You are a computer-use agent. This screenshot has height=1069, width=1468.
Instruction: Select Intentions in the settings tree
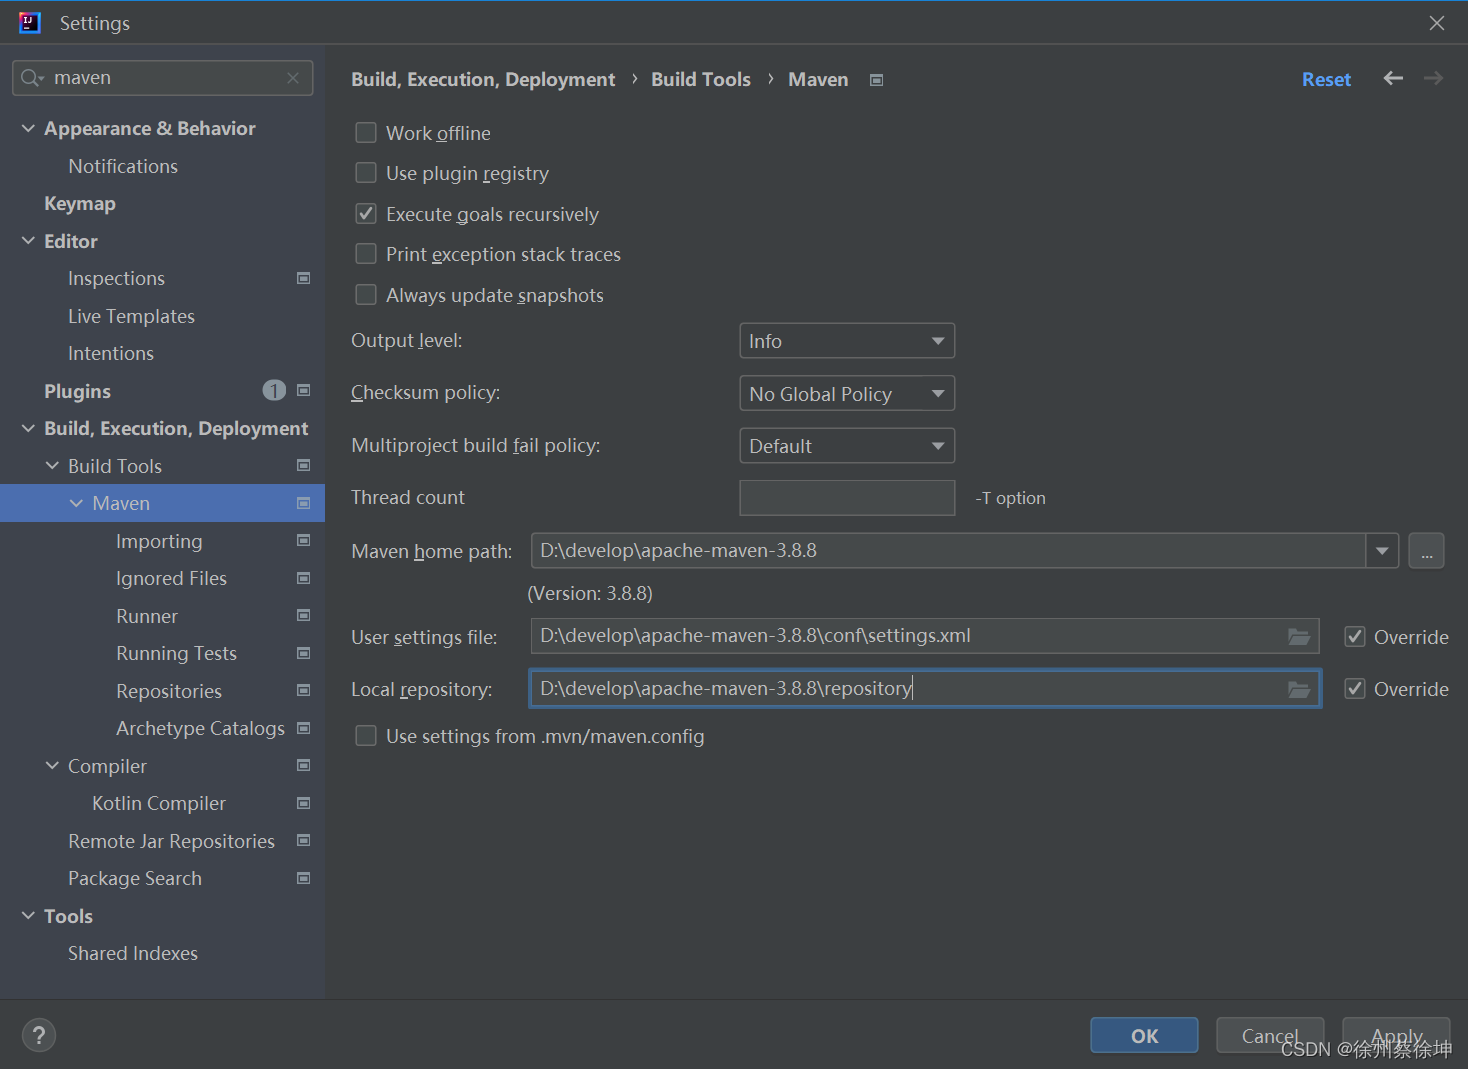coord(111,353)
